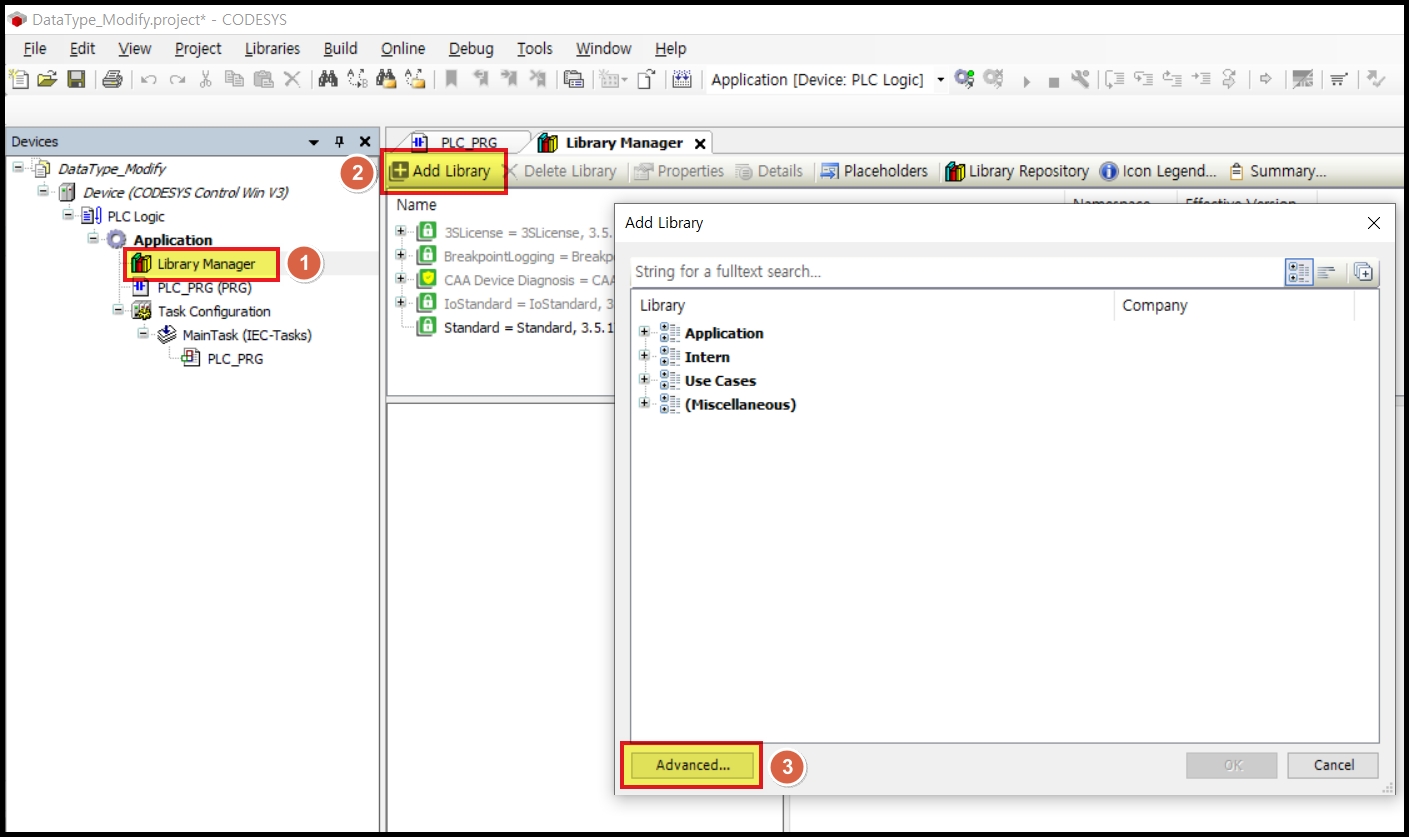The height and width of the screenshot is (837, 1409).
Task: Collapse the PLC Logic tree node
Action: click(x=67, y=215)
